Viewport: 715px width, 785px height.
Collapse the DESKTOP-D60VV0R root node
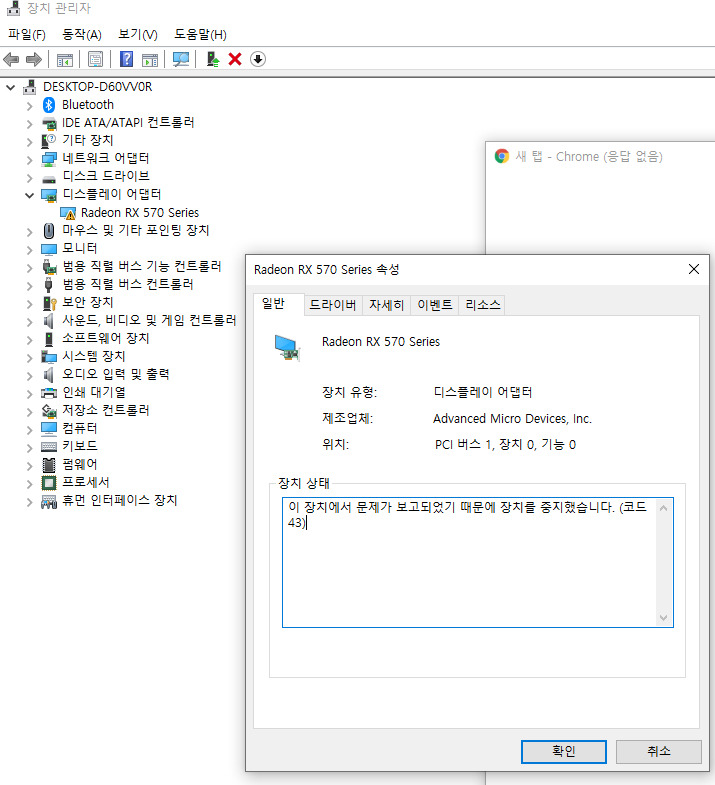pos(11,88)
